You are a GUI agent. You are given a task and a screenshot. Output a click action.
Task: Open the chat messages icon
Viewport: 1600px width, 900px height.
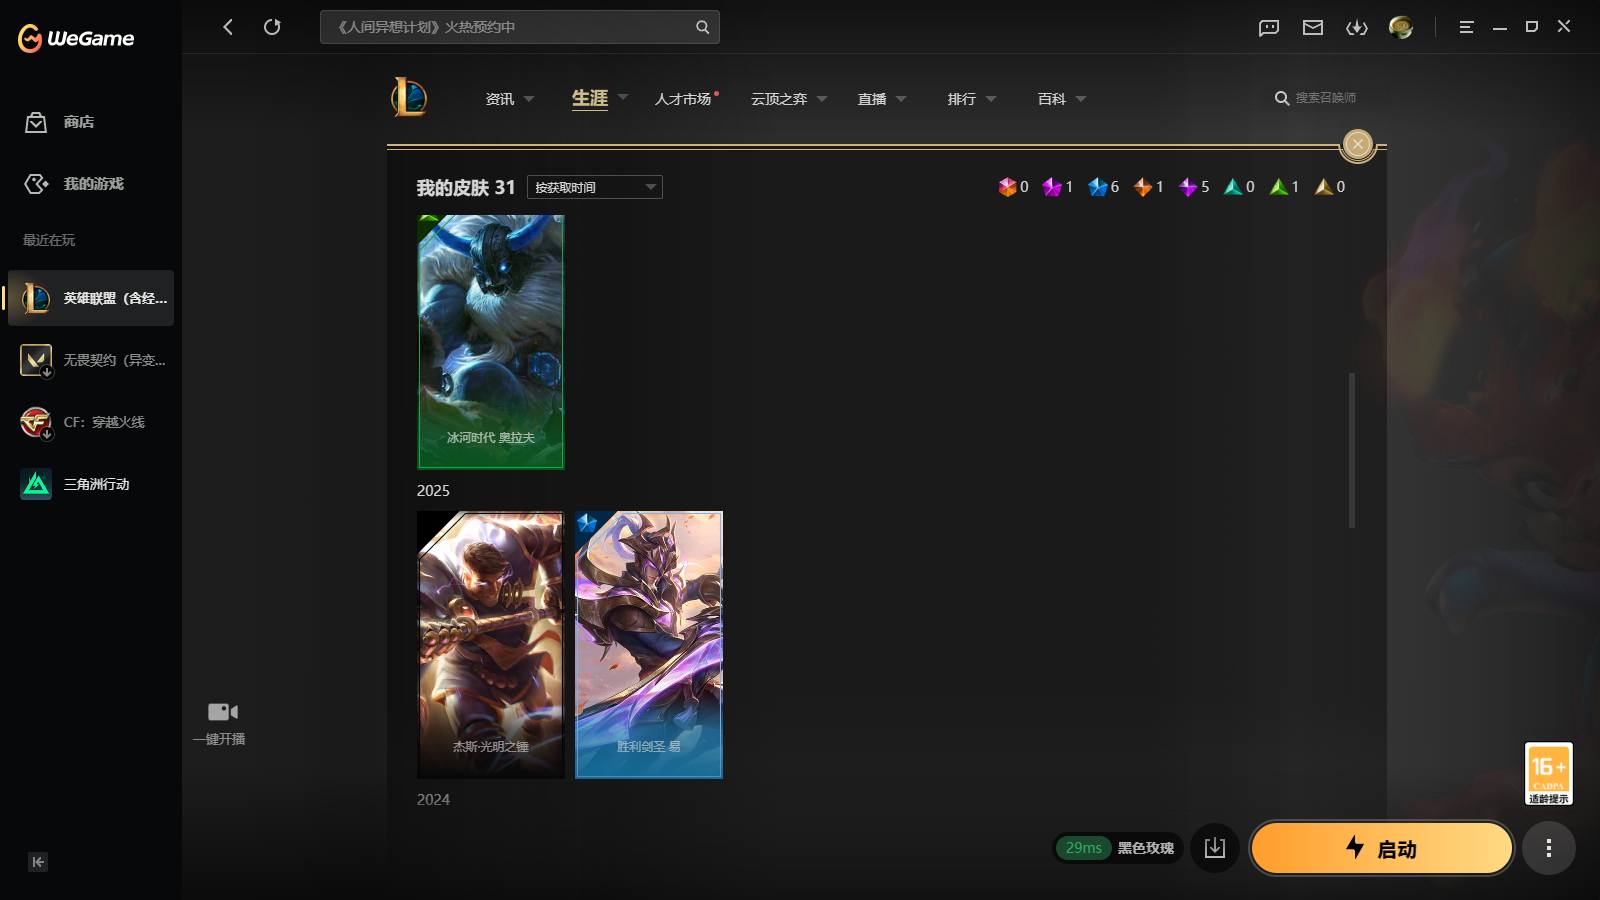(x=1269, y=27)
